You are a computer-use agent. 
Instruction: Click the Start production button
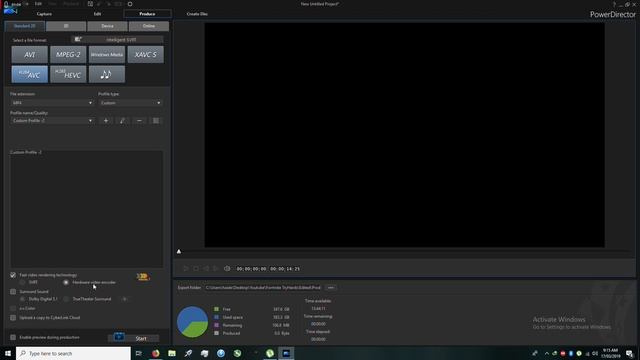tap(134, 338)
